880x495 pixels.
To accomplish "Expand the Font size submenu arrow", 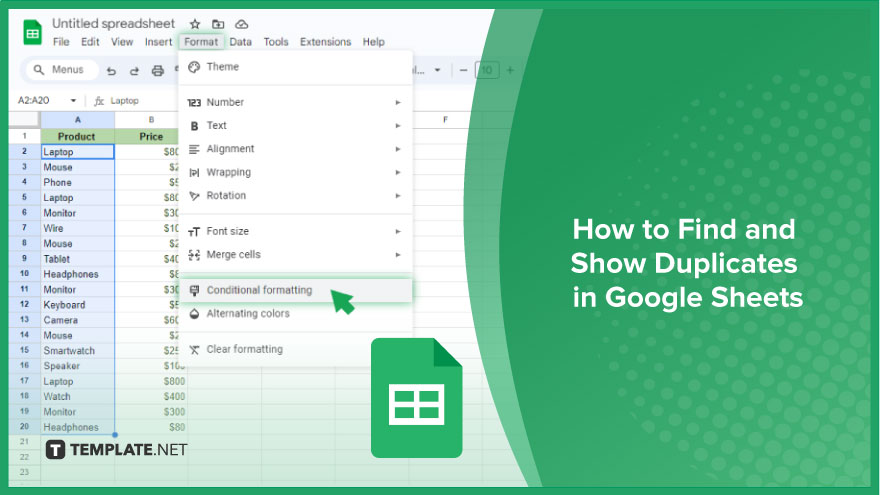I will pos(397,231).
